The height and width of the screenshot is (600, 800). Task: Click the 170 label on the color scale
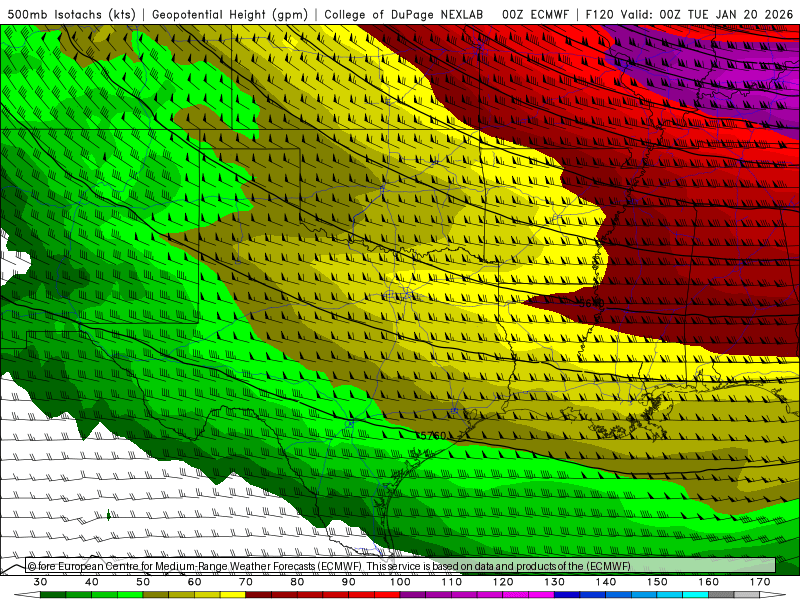click(x=760, y=582)
